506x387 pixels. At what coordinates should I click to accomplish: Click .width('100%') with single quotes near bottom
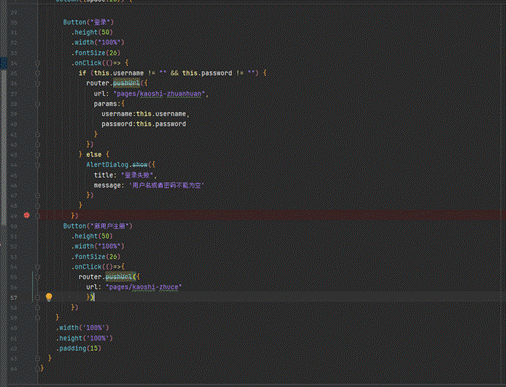[x=82, y=328]
